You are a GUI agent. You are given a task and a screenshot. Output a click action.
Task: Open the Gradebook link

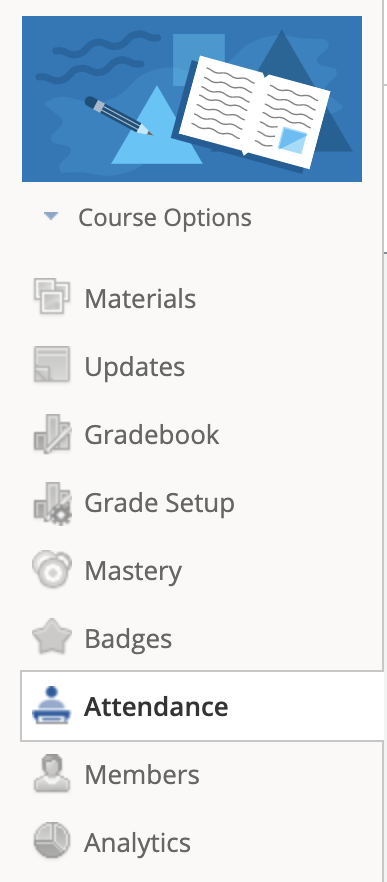click(x=152, y=435)
